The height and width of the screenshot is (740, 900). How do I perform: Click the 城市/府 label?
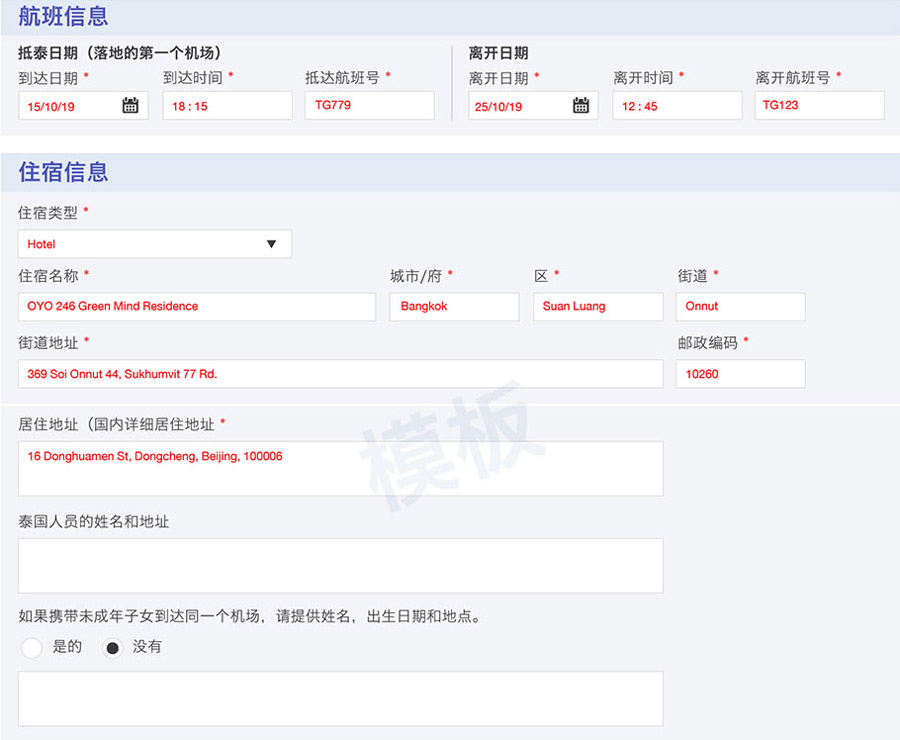[416, 276]
